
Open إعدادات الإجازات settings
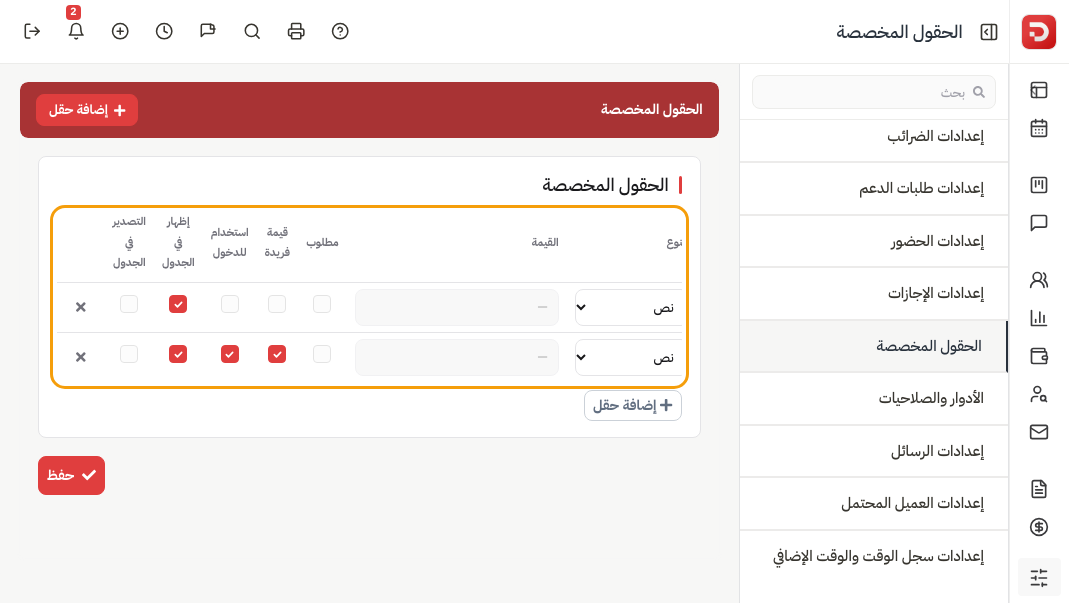point(874,293)
